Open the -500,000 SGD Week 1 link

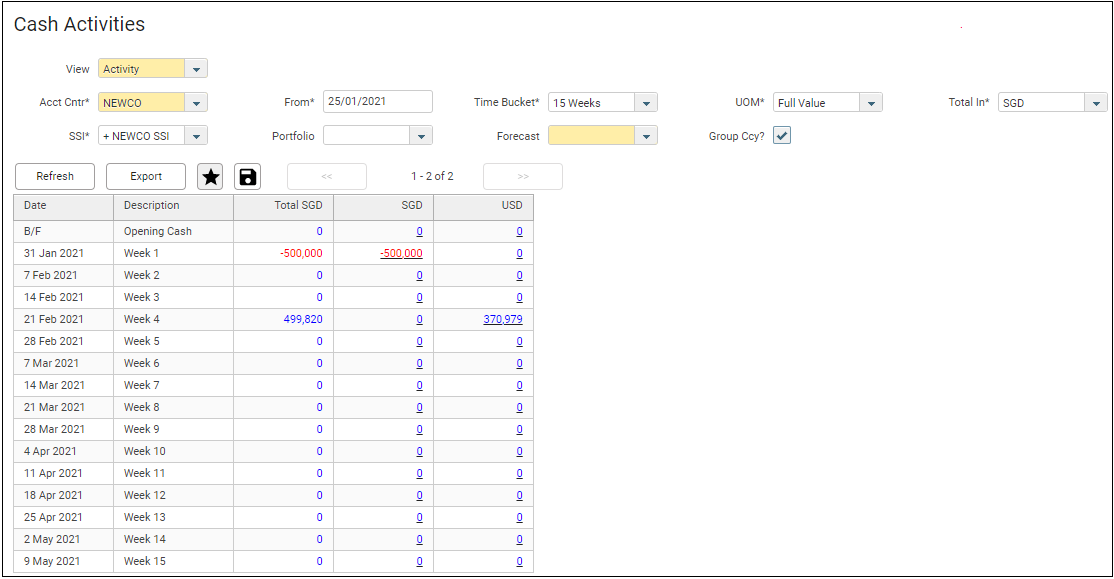[401, 254]
